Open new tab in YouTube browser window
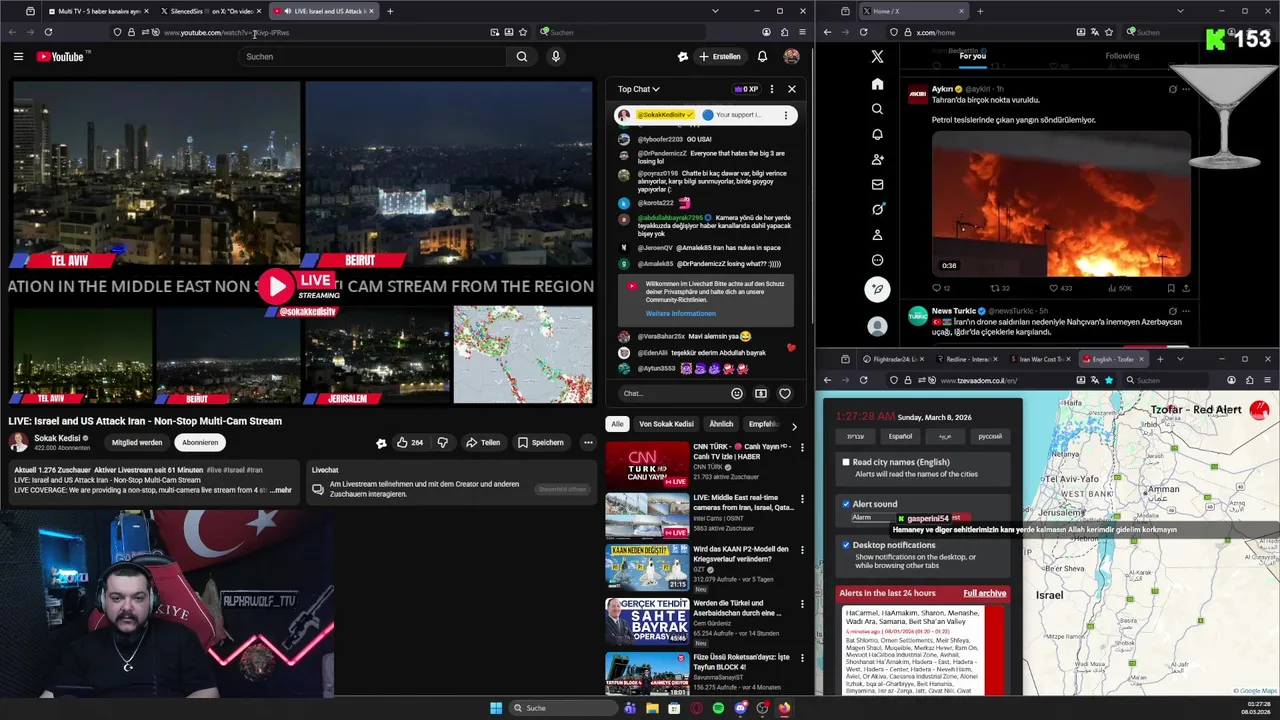 point(390,11)
